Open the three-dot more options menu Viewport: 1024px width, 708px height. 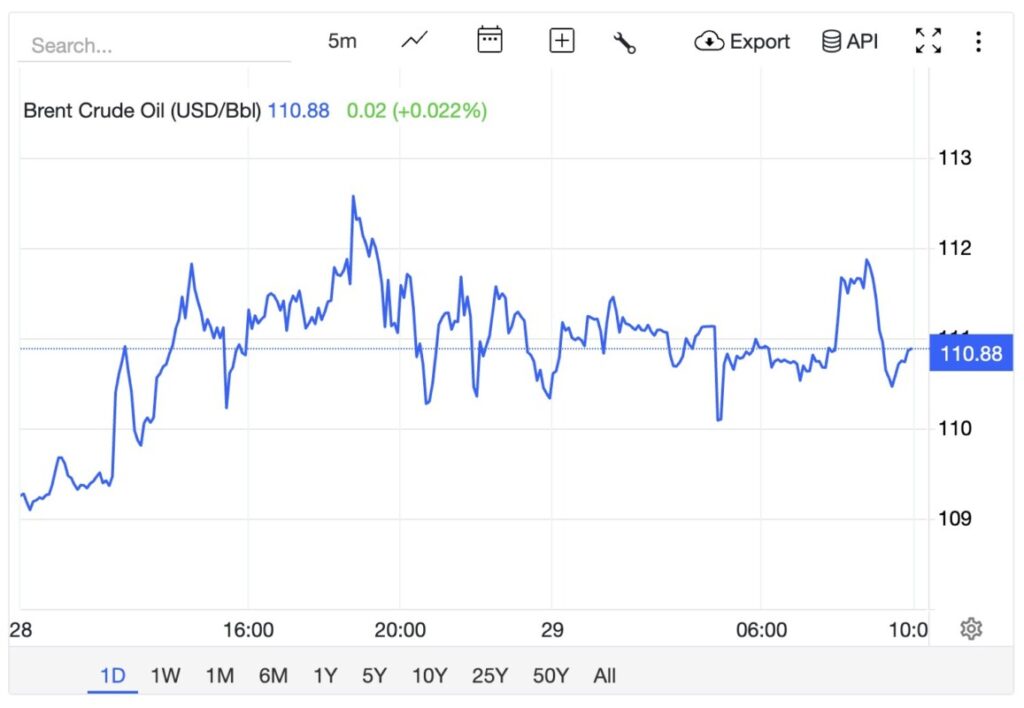point(978,41)
